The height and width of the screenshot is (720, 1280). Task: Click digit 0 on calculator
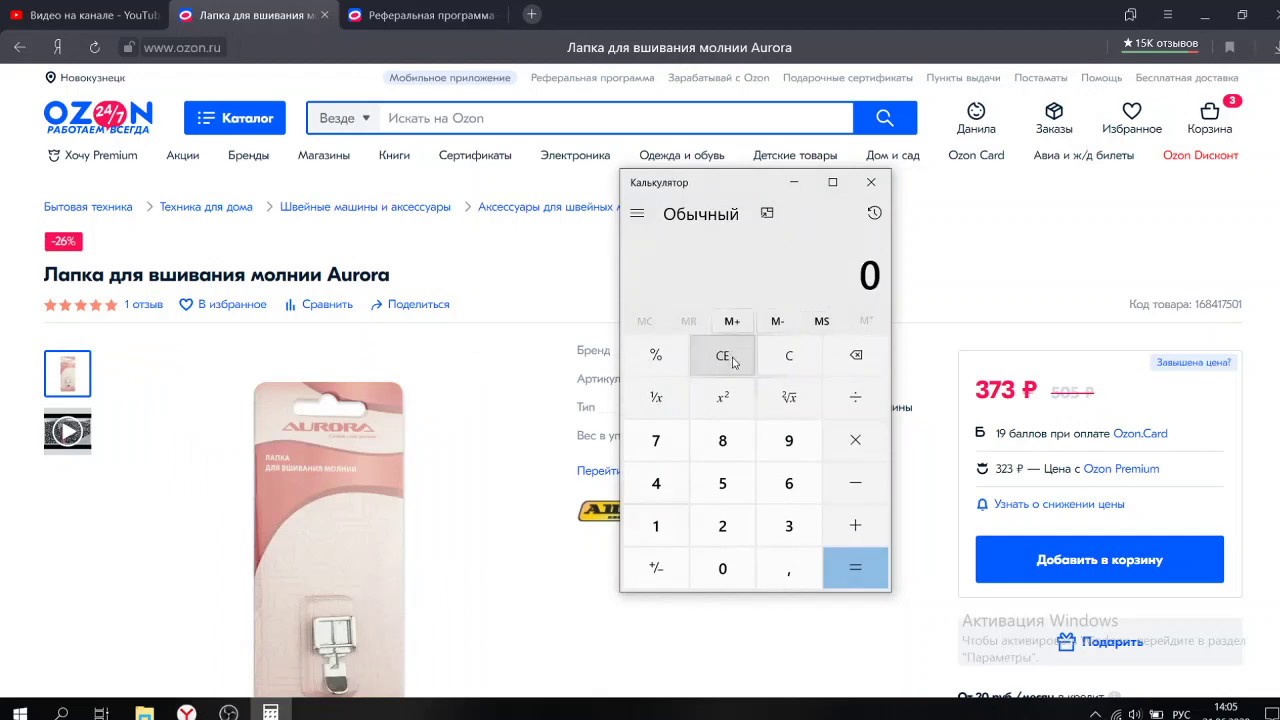pos(722,568)
